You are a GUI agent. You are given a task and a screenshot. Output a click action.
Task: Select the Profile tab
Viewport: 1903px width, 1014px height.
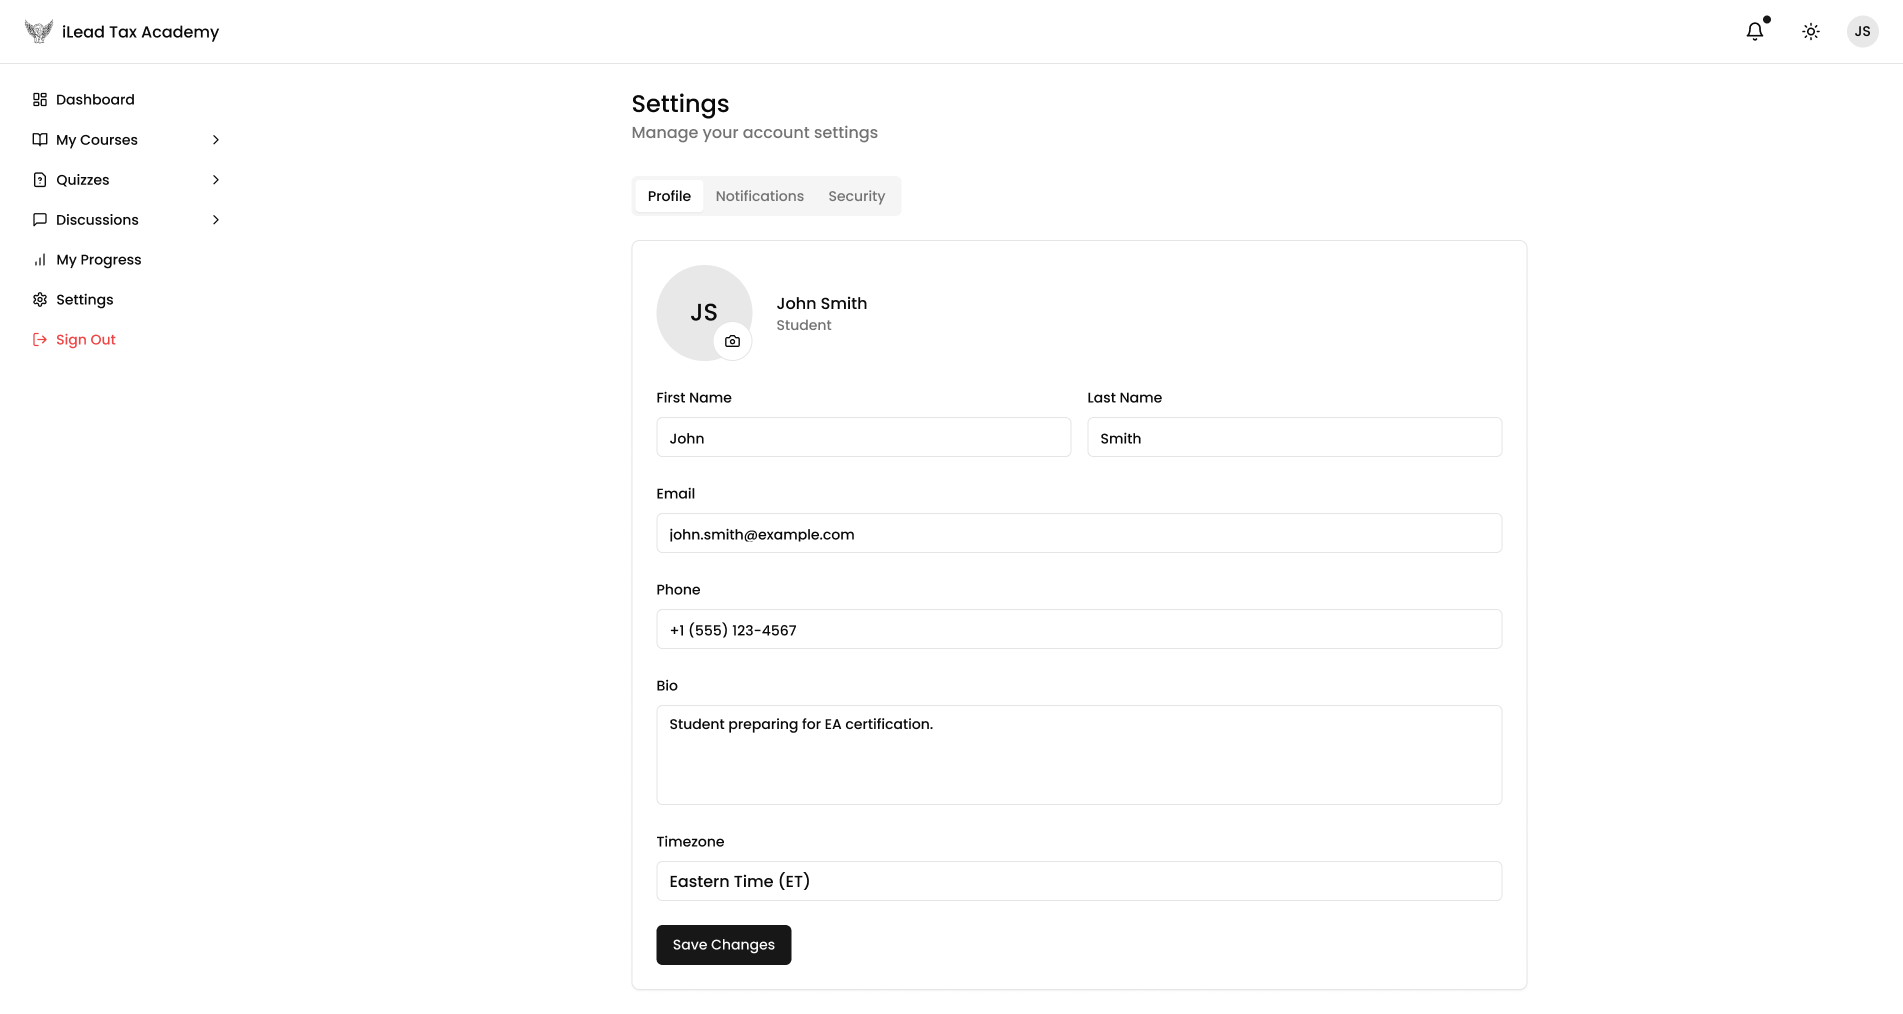(x=669, y=196)
